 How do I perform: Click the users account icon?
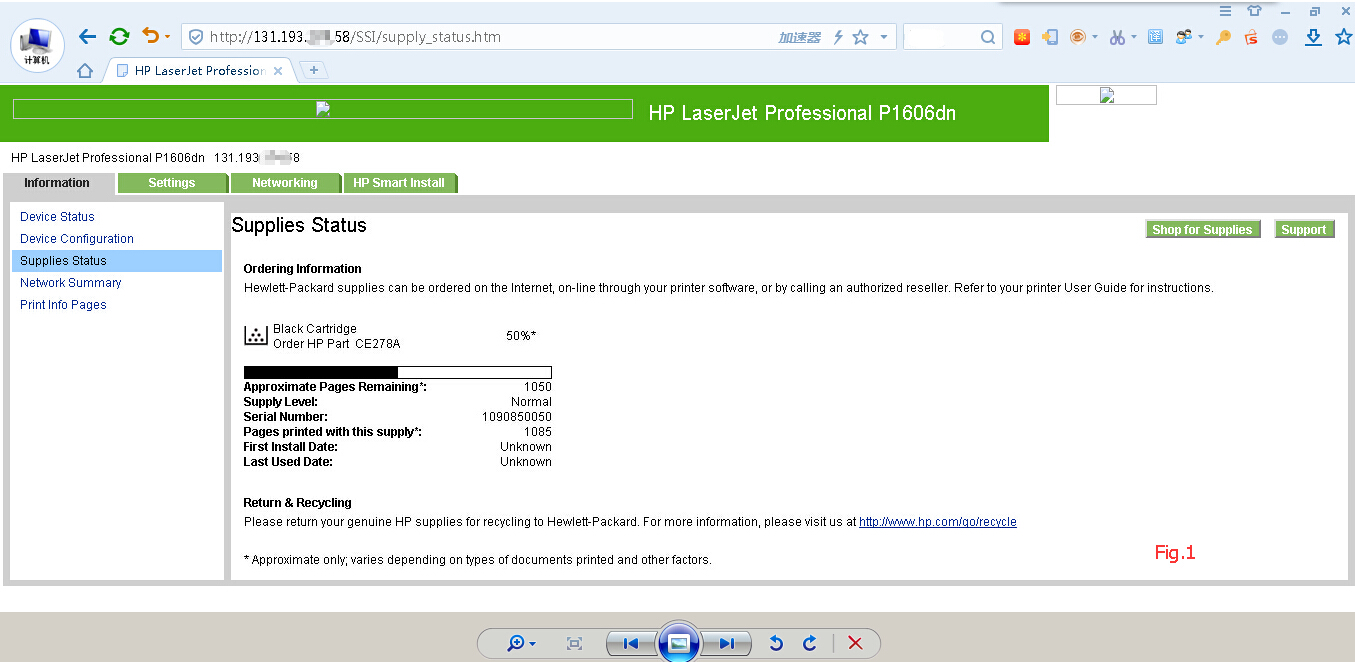(x=1184, y=37)
